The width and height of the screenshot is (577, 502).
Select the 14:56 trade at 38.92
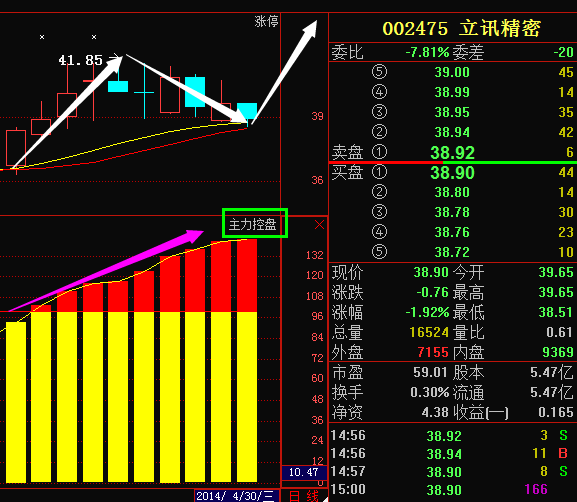[452, 436]
